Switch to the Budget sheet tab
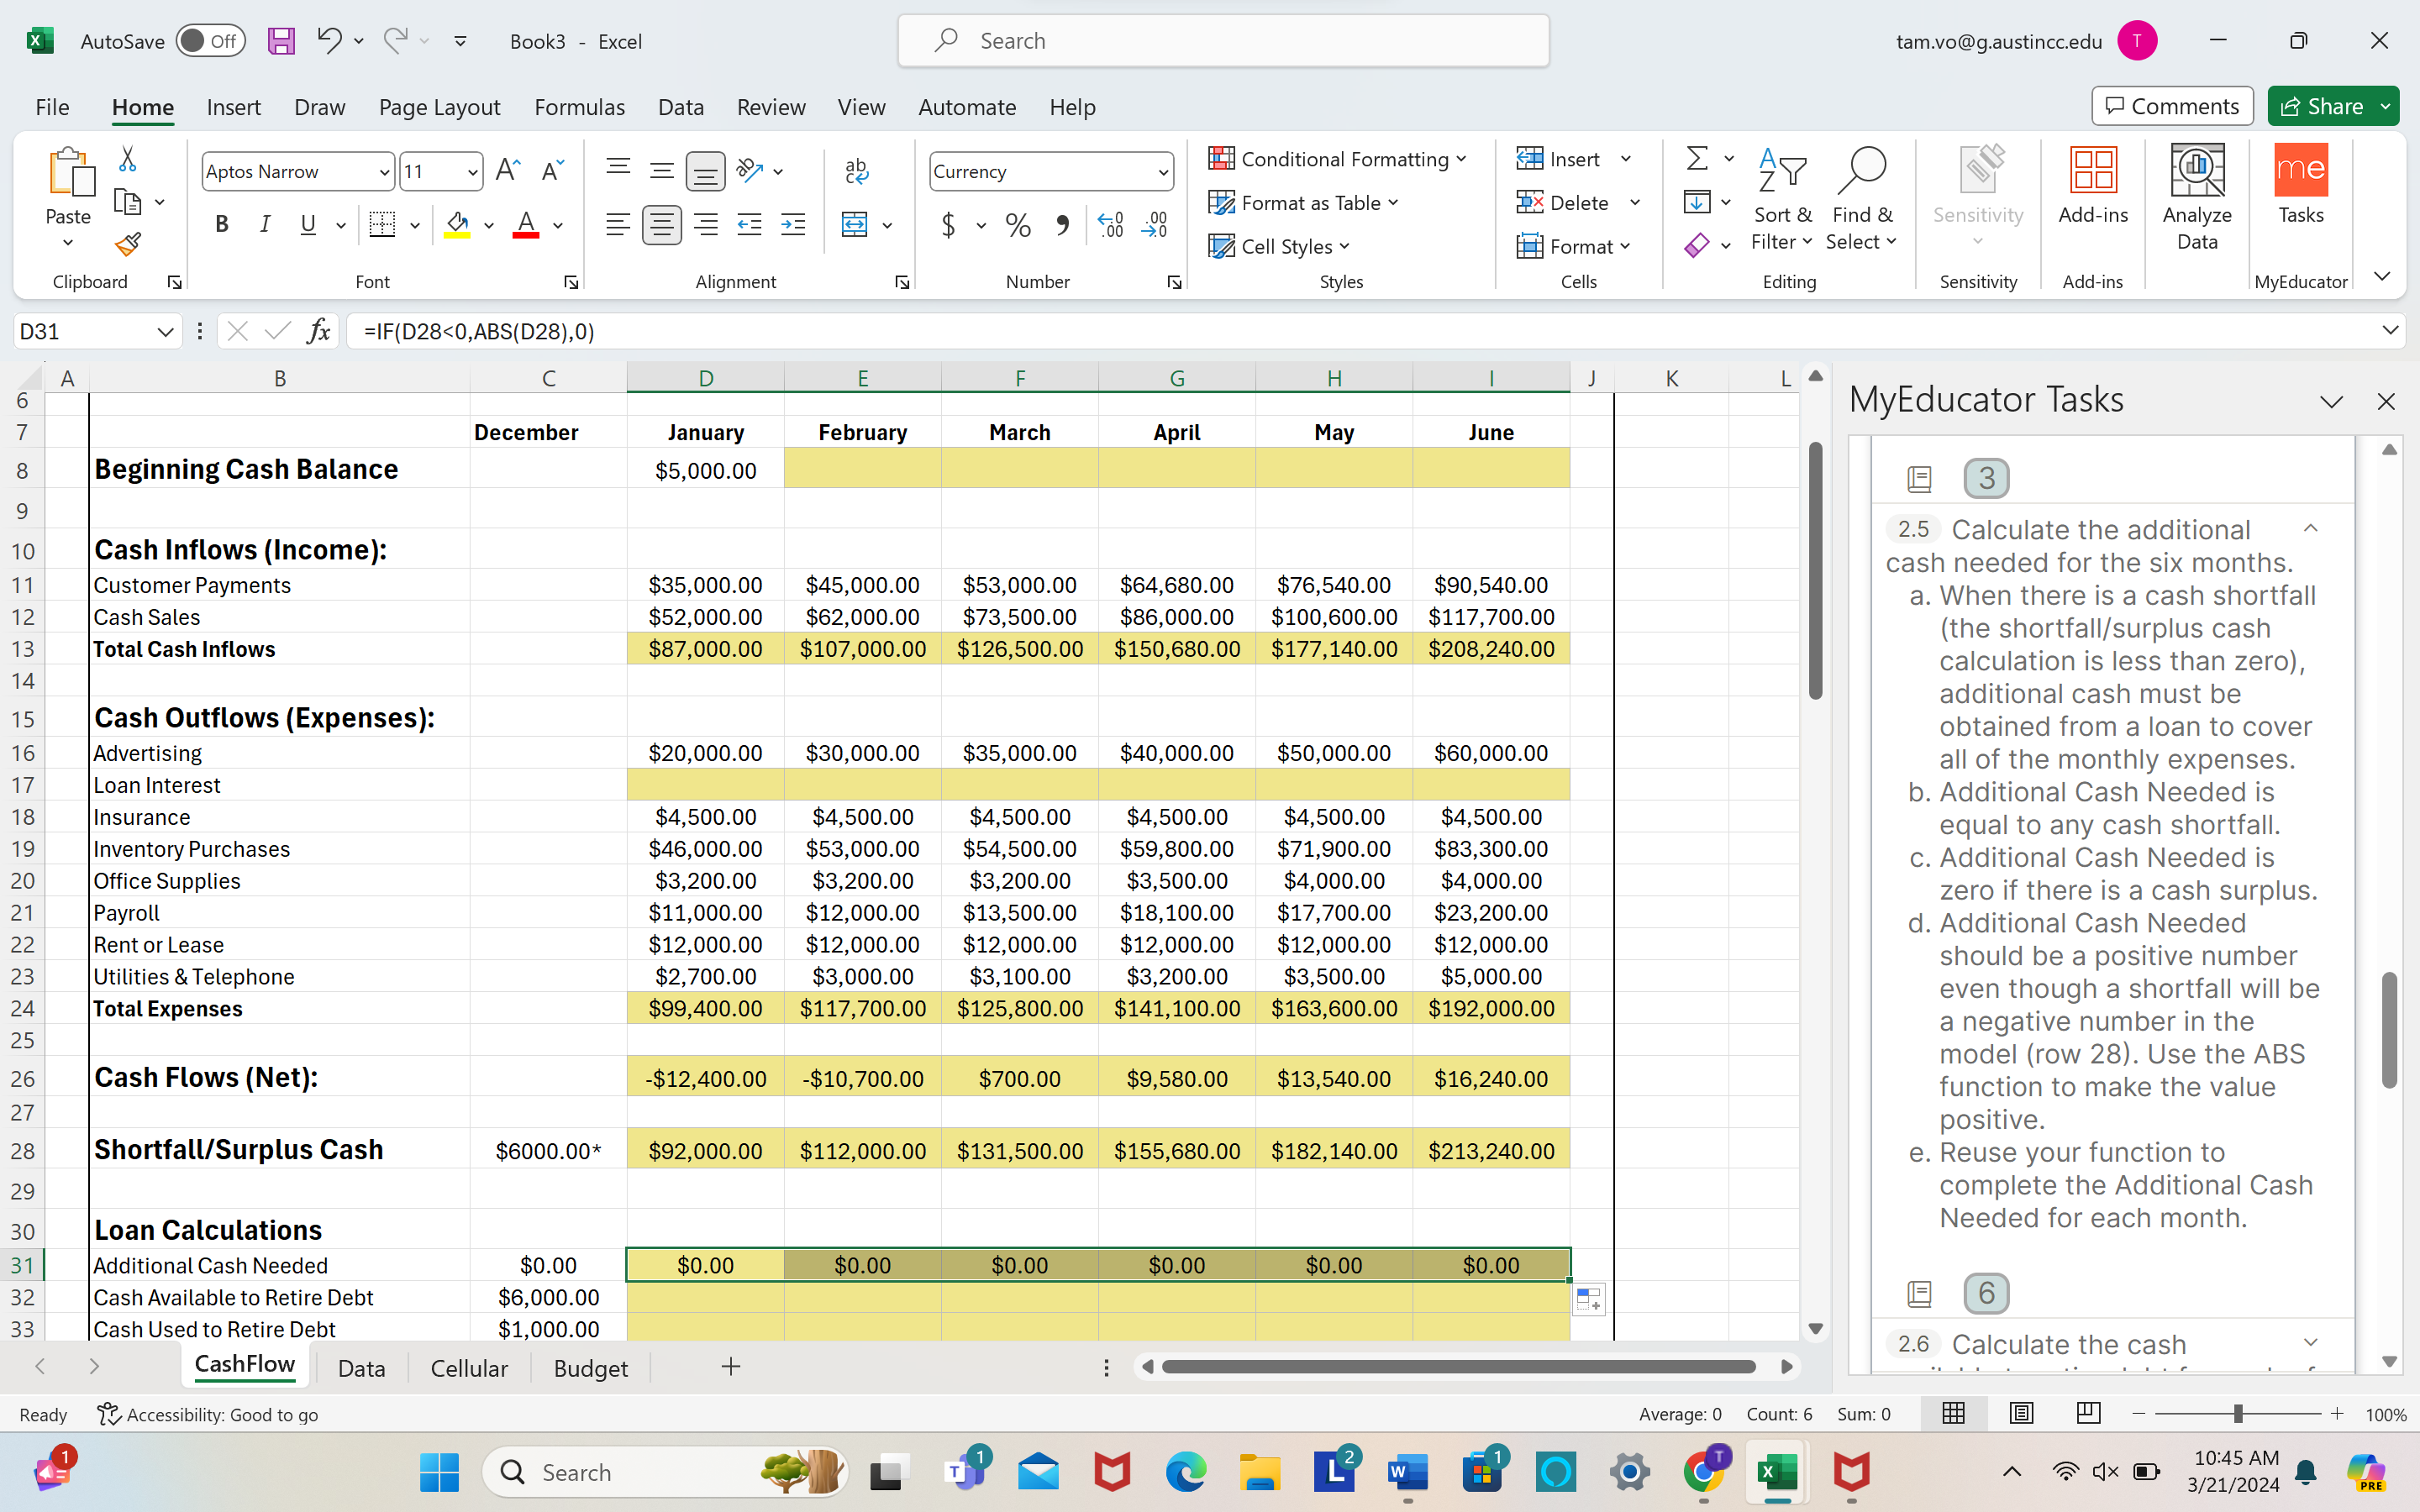The image size is (2420, 1512). (x=590, y=1368)
